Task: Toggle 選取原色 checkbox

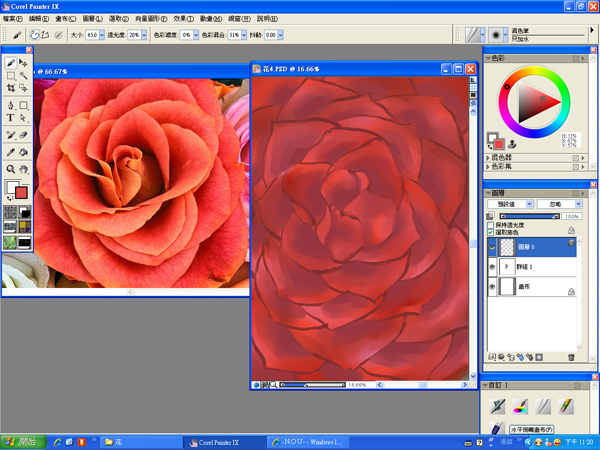Action: [x=493, y=231]
